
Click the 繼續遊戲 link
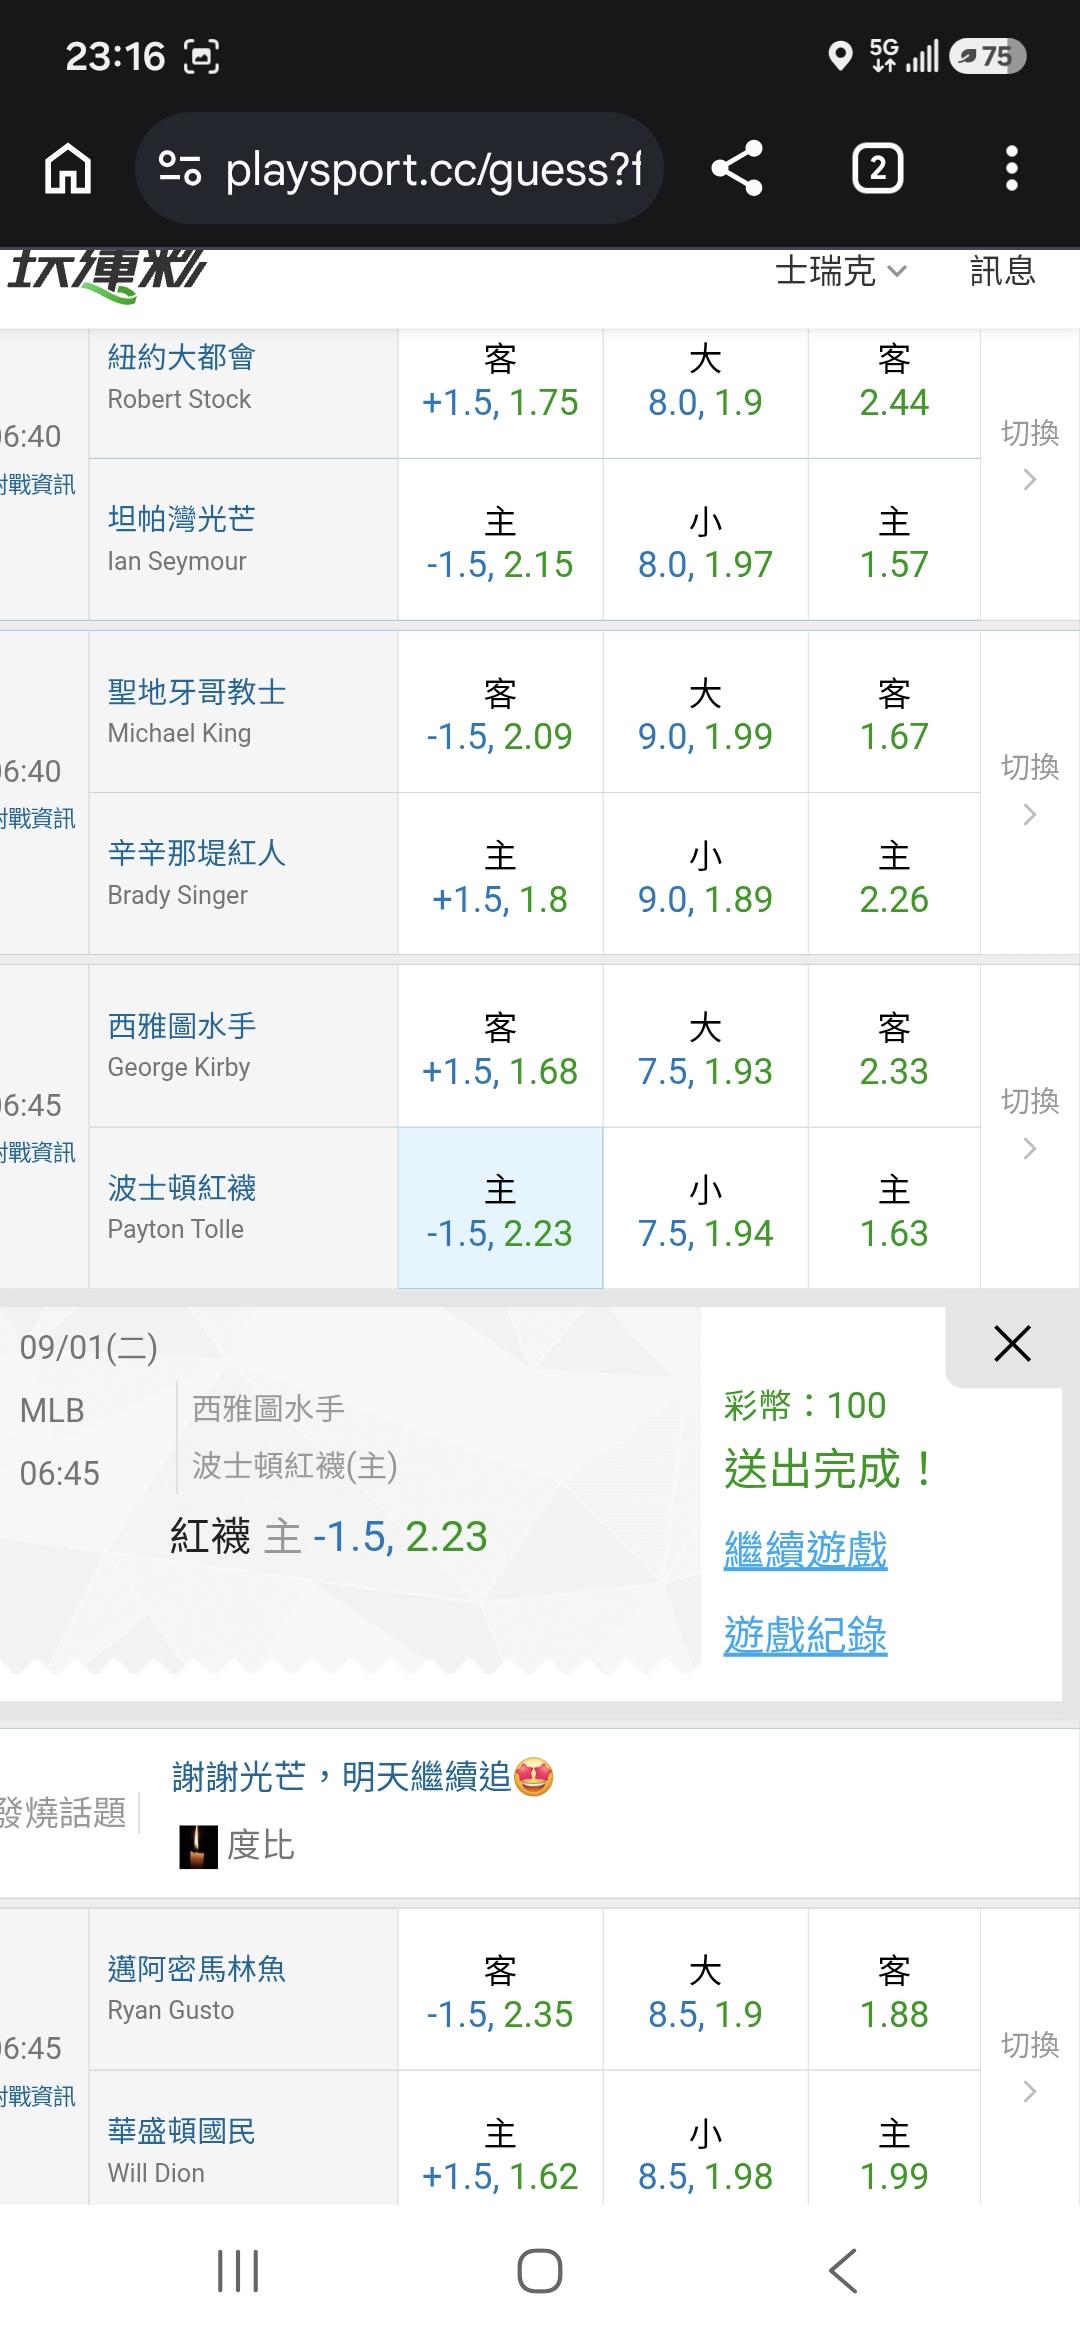point(805,1550)
